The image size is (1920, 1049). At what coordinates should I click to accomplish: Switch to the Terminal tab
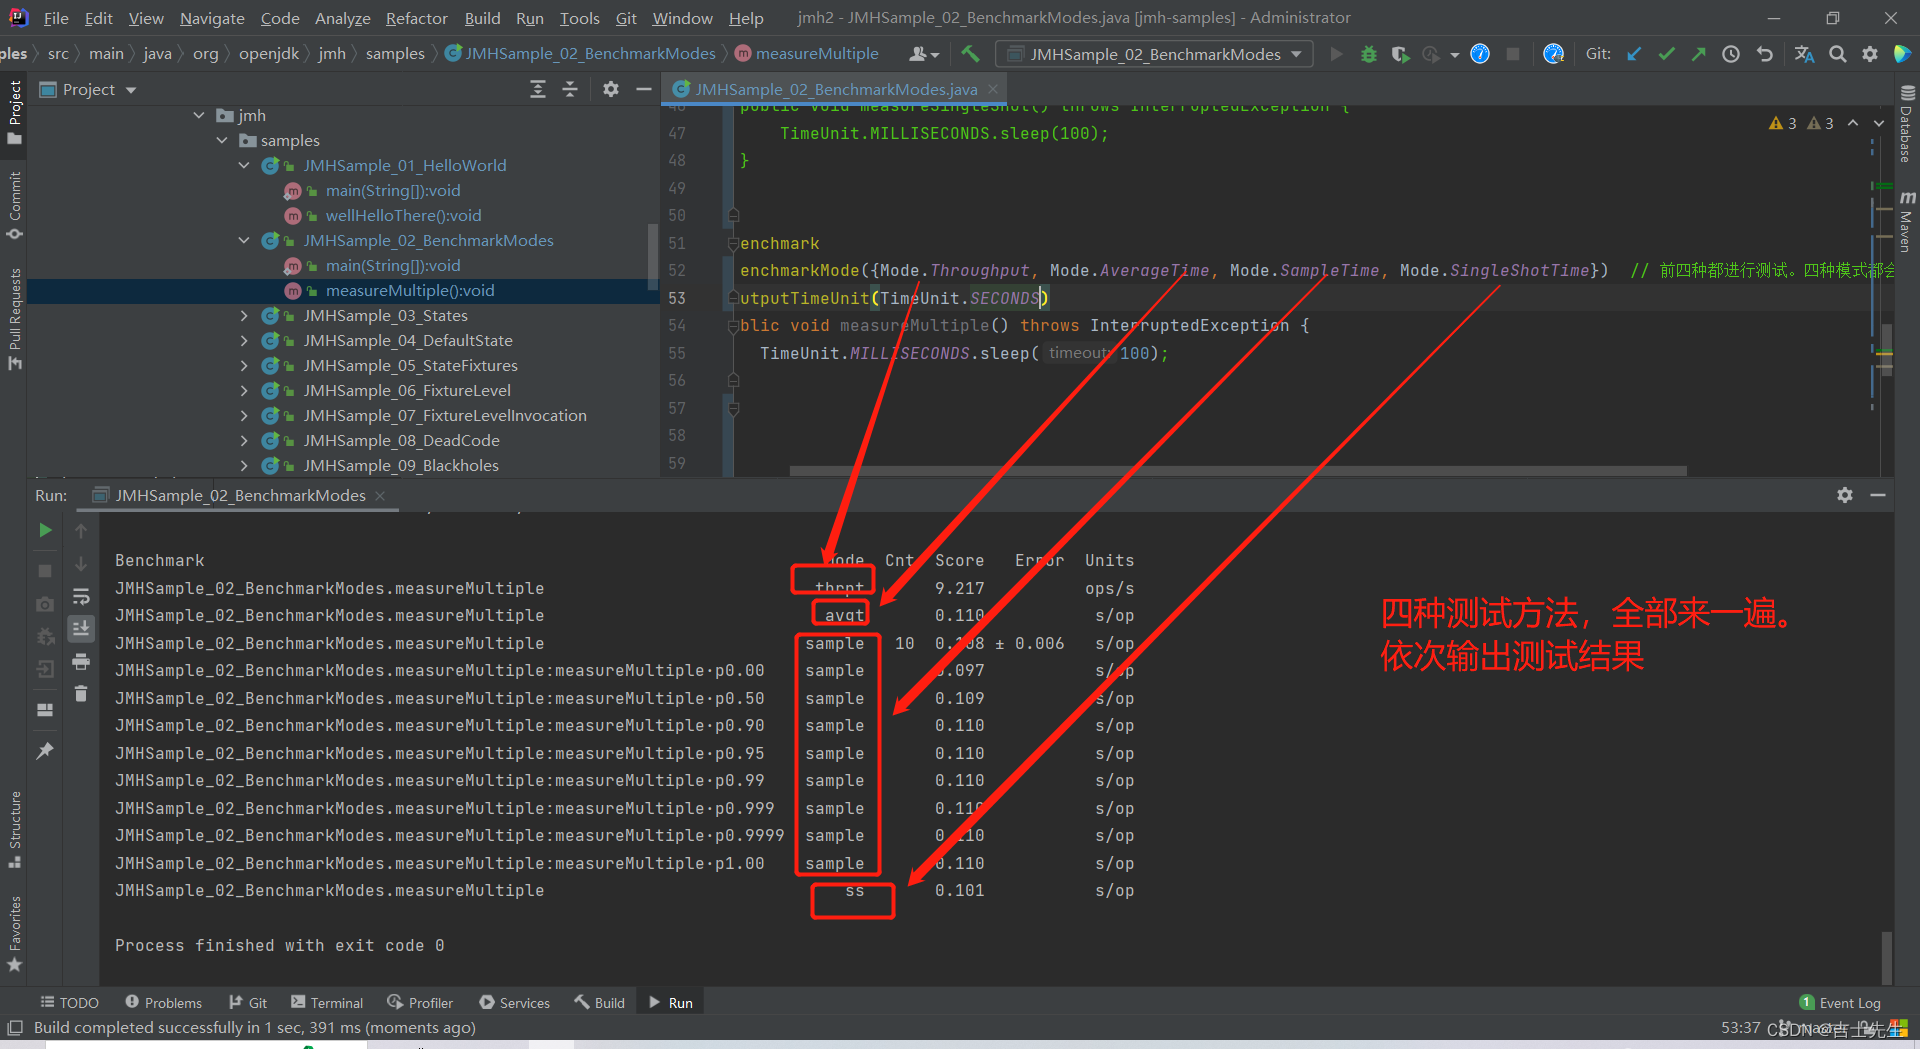pyautogui.click(x=327, y=1002)
